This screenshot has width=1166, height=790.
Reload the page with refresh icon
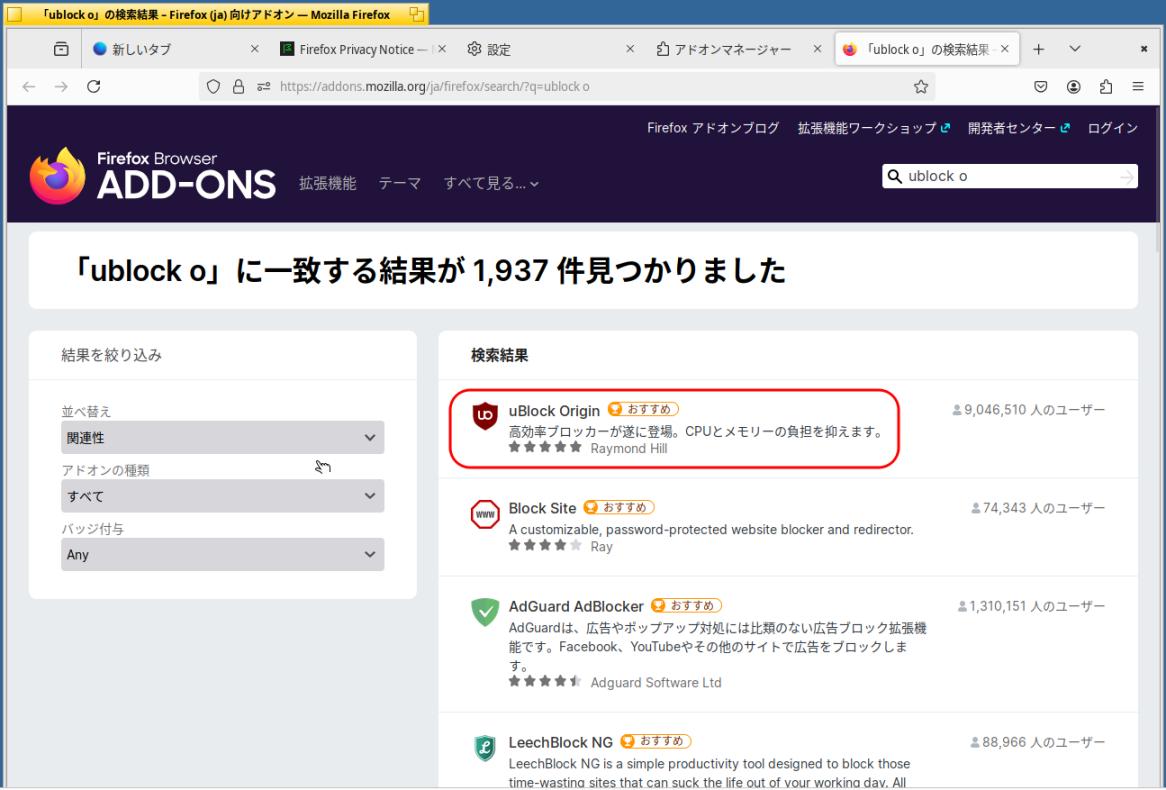(94, 86)
